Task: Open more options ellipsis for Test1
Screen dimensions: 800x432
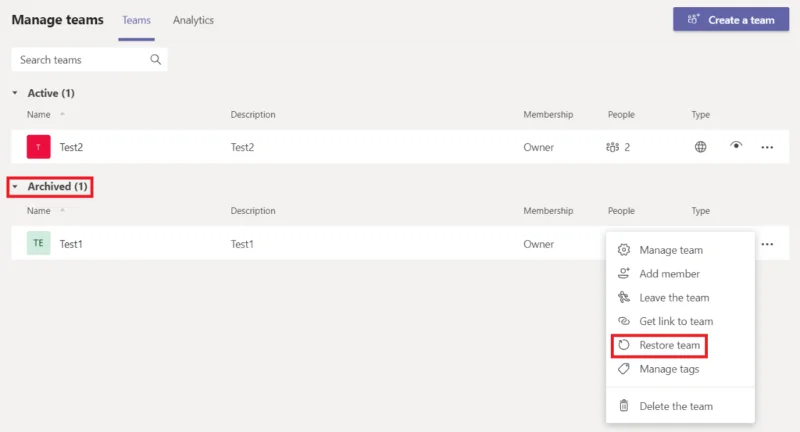Action: coord(767,244)
